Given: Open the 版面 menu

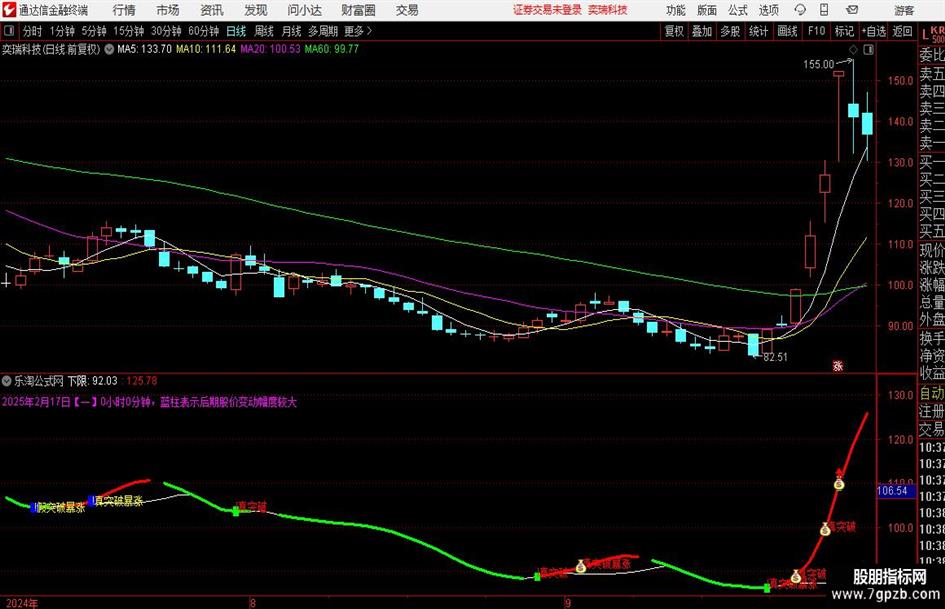Looking at the screenshot, I should [x=707, y=10].
